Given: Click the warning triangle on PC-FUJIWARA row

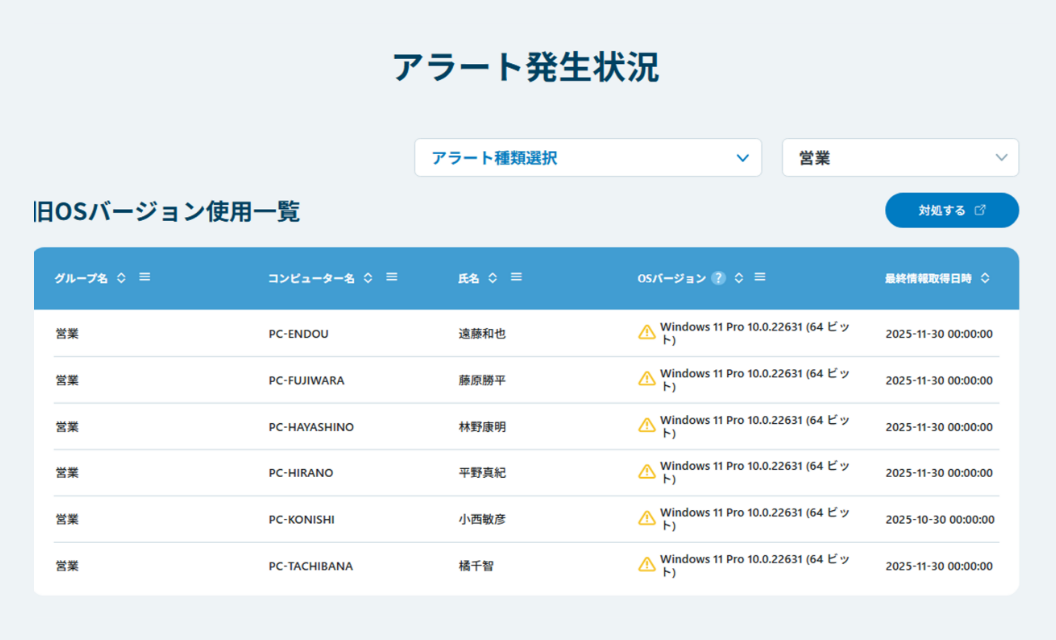Looking at the screenshot, I should (647, 378).
